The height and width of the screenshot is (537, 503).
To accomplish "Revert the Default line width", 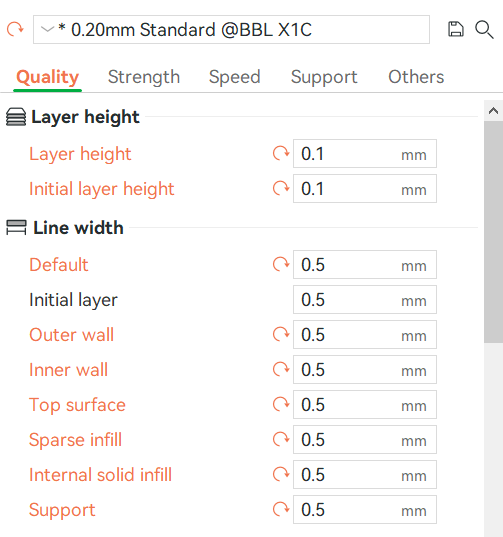I will pyautogui.click(x=281, y=264).
